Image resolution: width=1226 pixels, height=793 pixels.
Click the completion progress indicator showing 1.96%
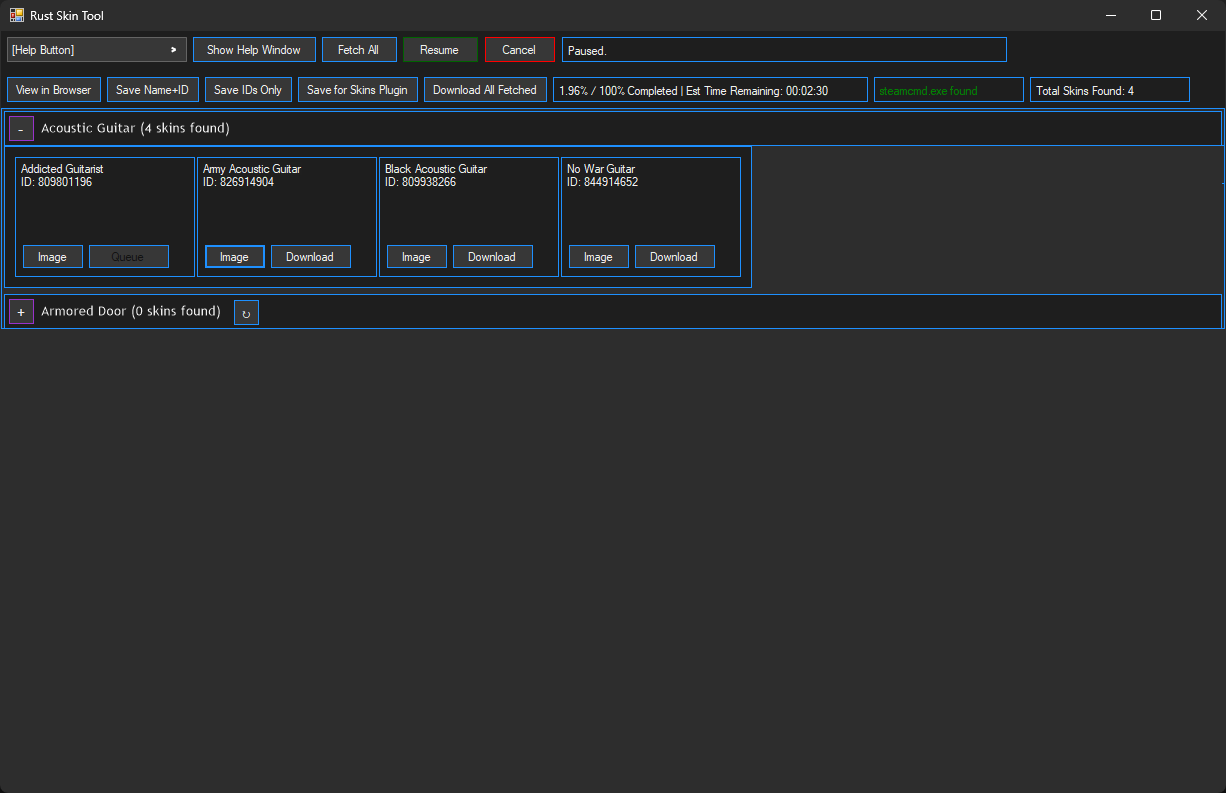(x=710, y=89)
